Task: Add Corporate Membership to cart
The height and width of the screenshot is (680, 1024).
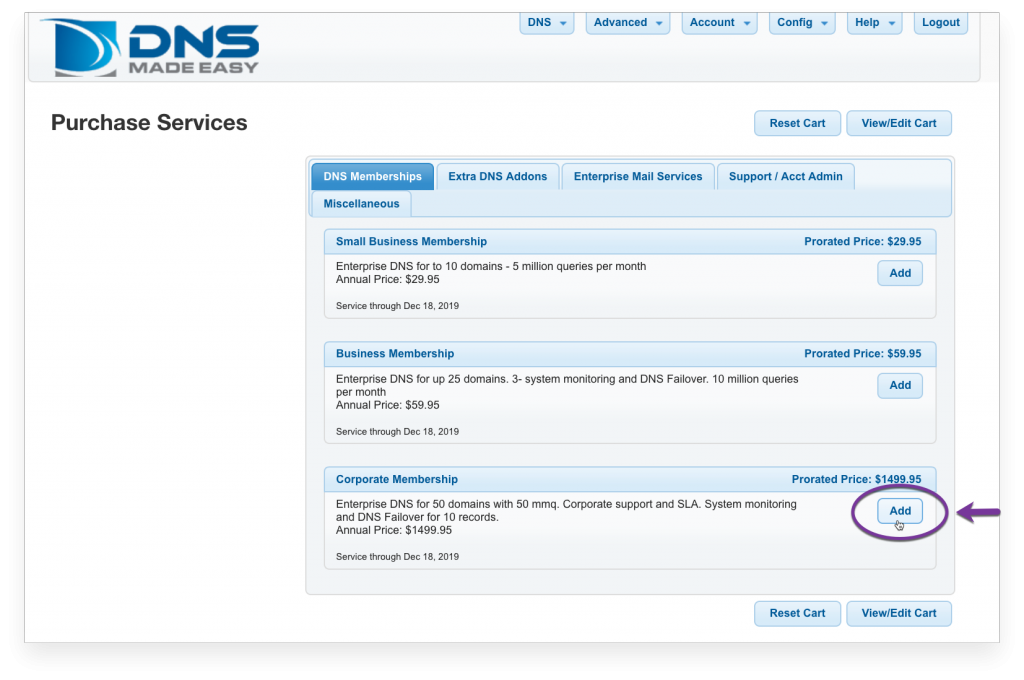Action: pyautogui.click(x=900, y=511)
